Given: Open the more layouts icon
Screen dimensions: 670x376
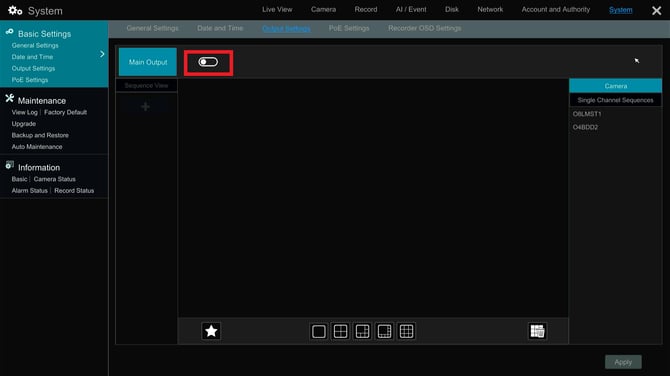Looking at the screenshot, I should (538, 331).
